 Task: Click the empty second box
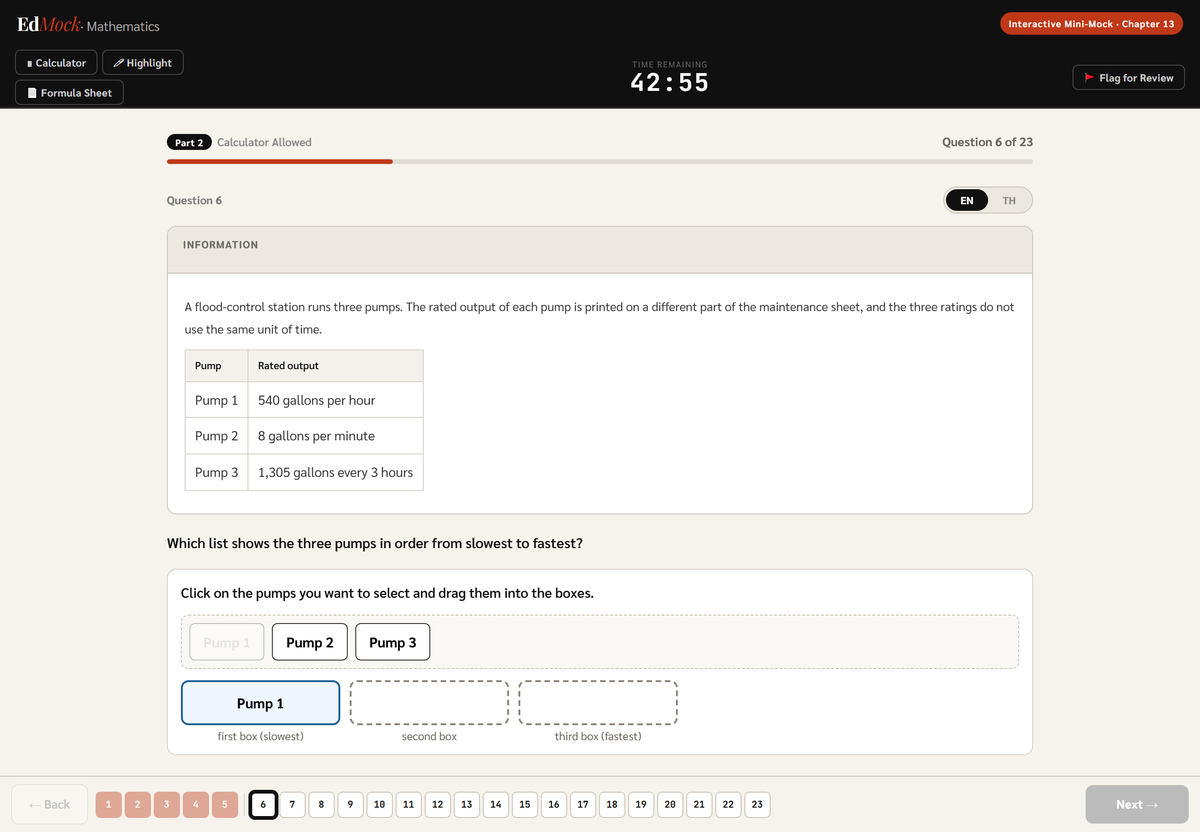[429, 703]
